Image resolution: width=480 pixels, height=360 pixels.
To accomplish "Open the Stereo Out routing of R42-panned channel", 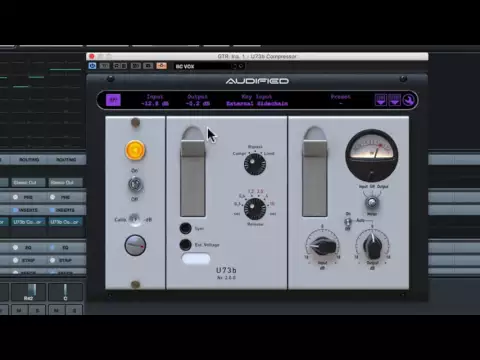I will point(28,182).
